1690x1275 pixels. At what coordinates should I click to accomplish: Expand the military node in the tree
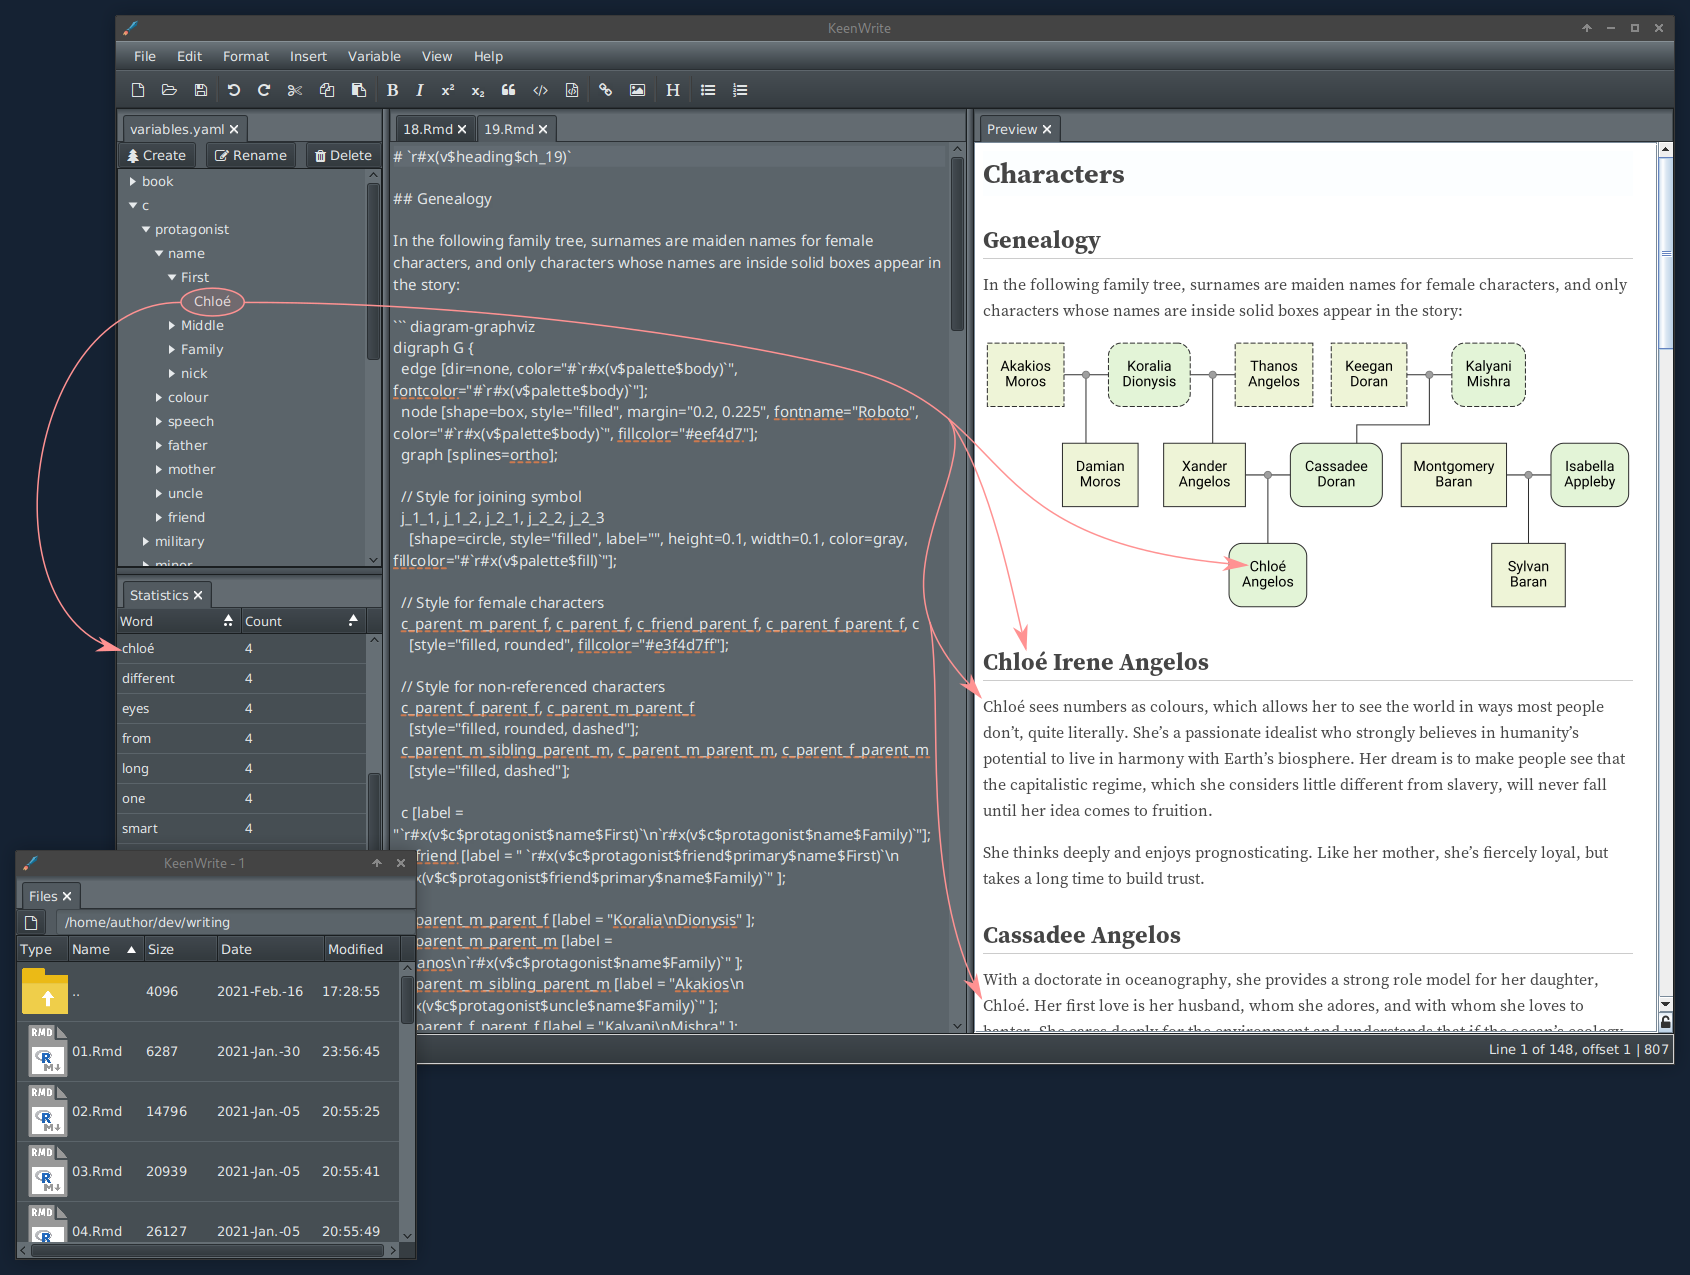click(x=146, y=542)
